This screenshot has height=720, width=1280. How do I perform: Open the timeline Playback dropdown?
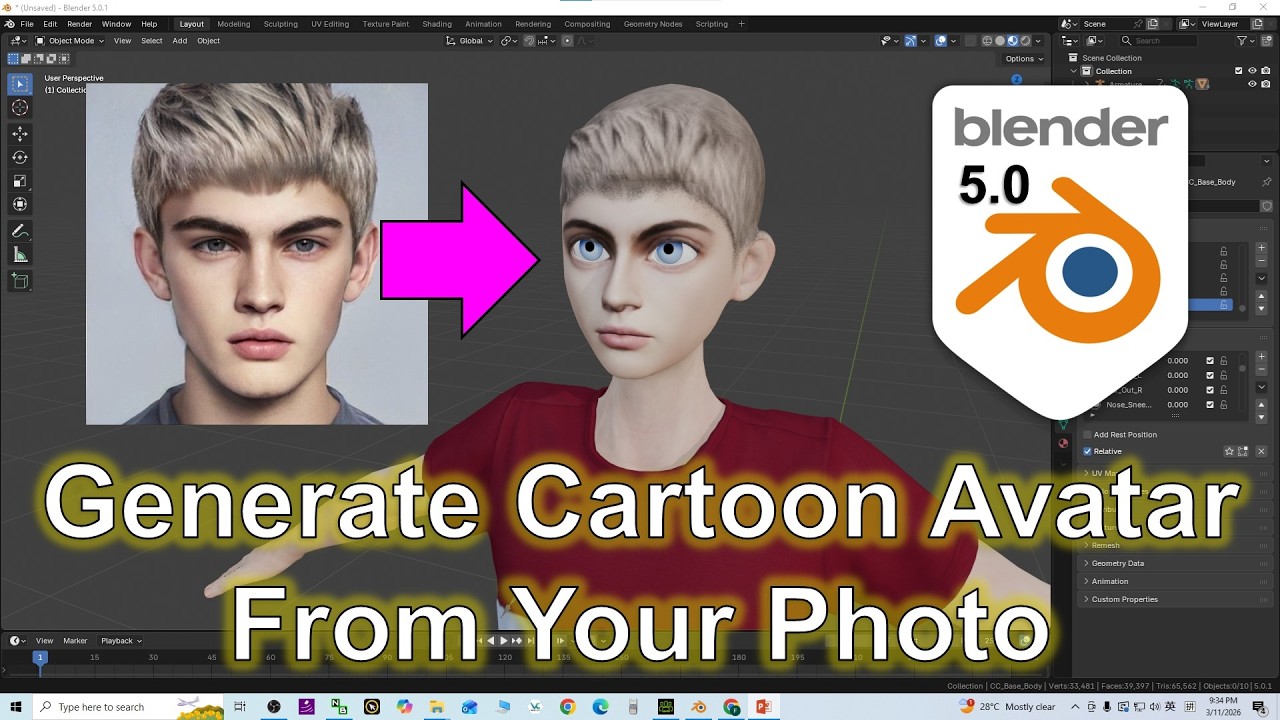[x=121, y=641]
